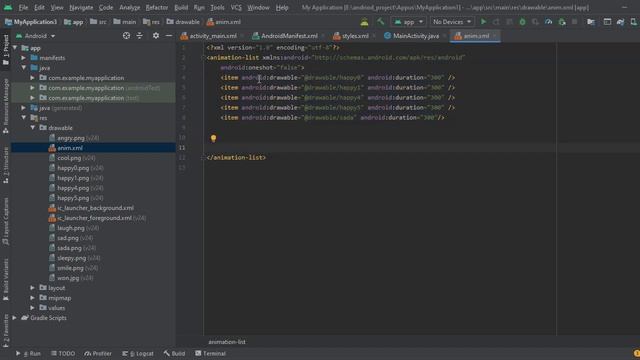
Task: Collapse the java folder node
Action: tap(24, 68)
